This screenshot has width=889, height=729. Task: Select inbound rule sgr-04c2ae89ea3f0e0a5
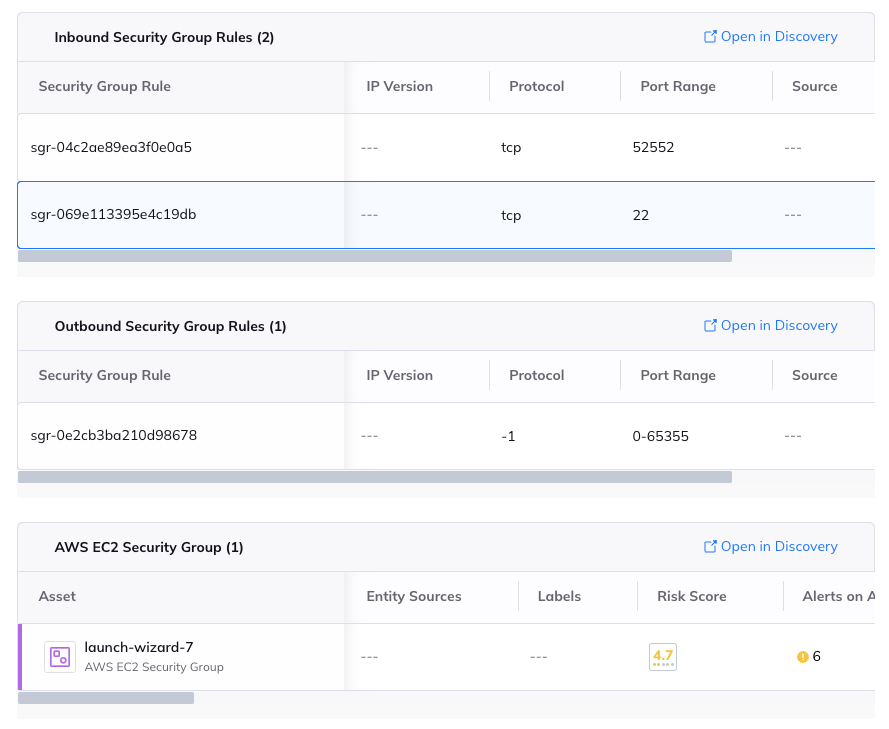(111, 148)
